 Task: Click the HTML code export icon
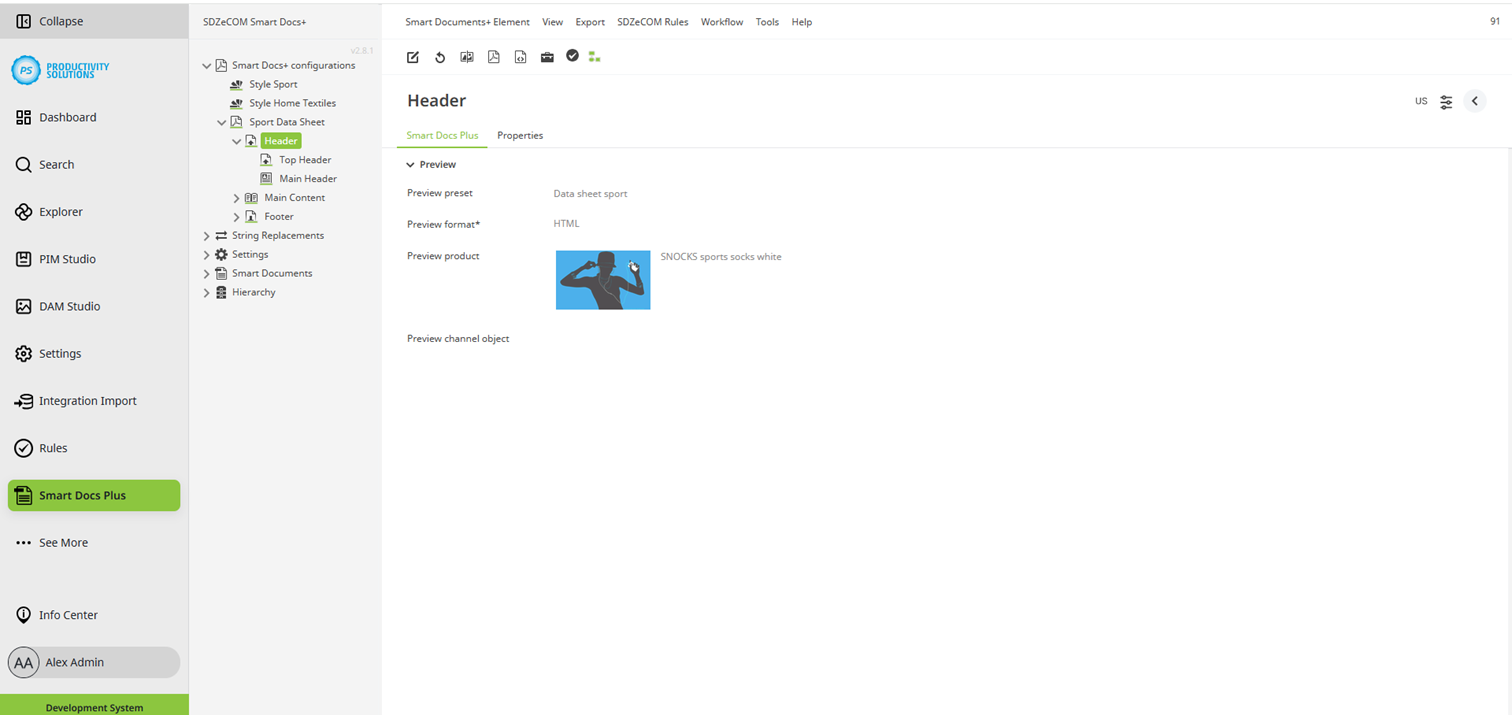tap(520, 57)
